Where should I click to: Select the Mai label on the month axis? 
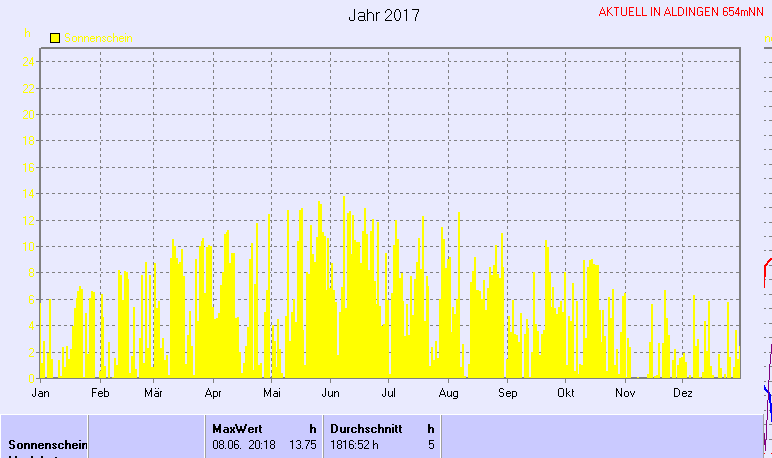pos(270,394)
